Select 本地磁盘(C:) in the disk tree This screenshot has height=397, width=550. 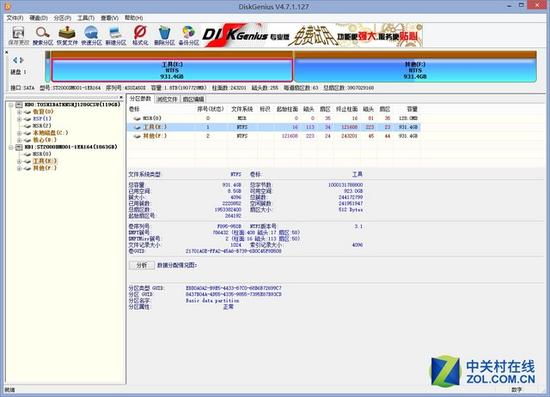(x=50, y=133)
